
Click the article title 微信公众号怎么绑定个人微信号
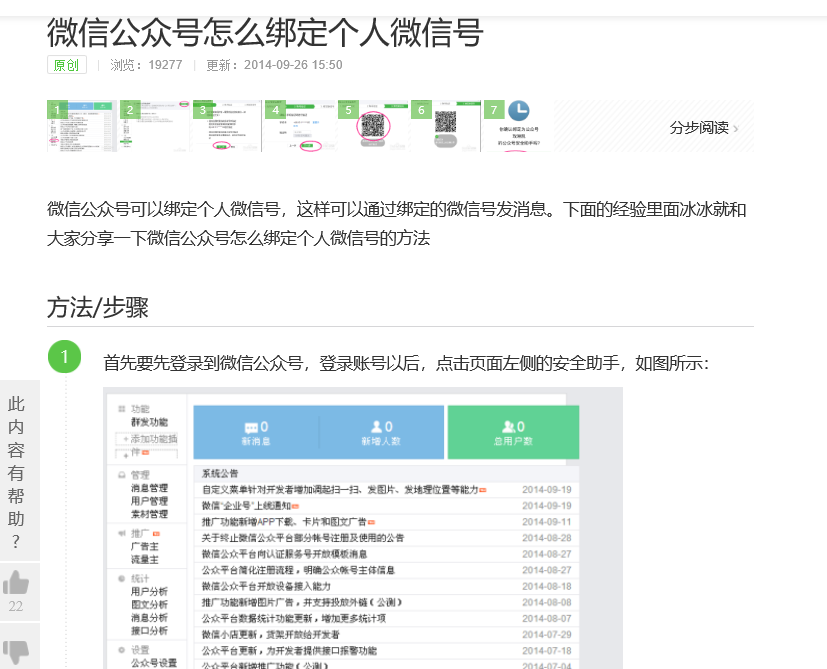click(x=265, y=32)
